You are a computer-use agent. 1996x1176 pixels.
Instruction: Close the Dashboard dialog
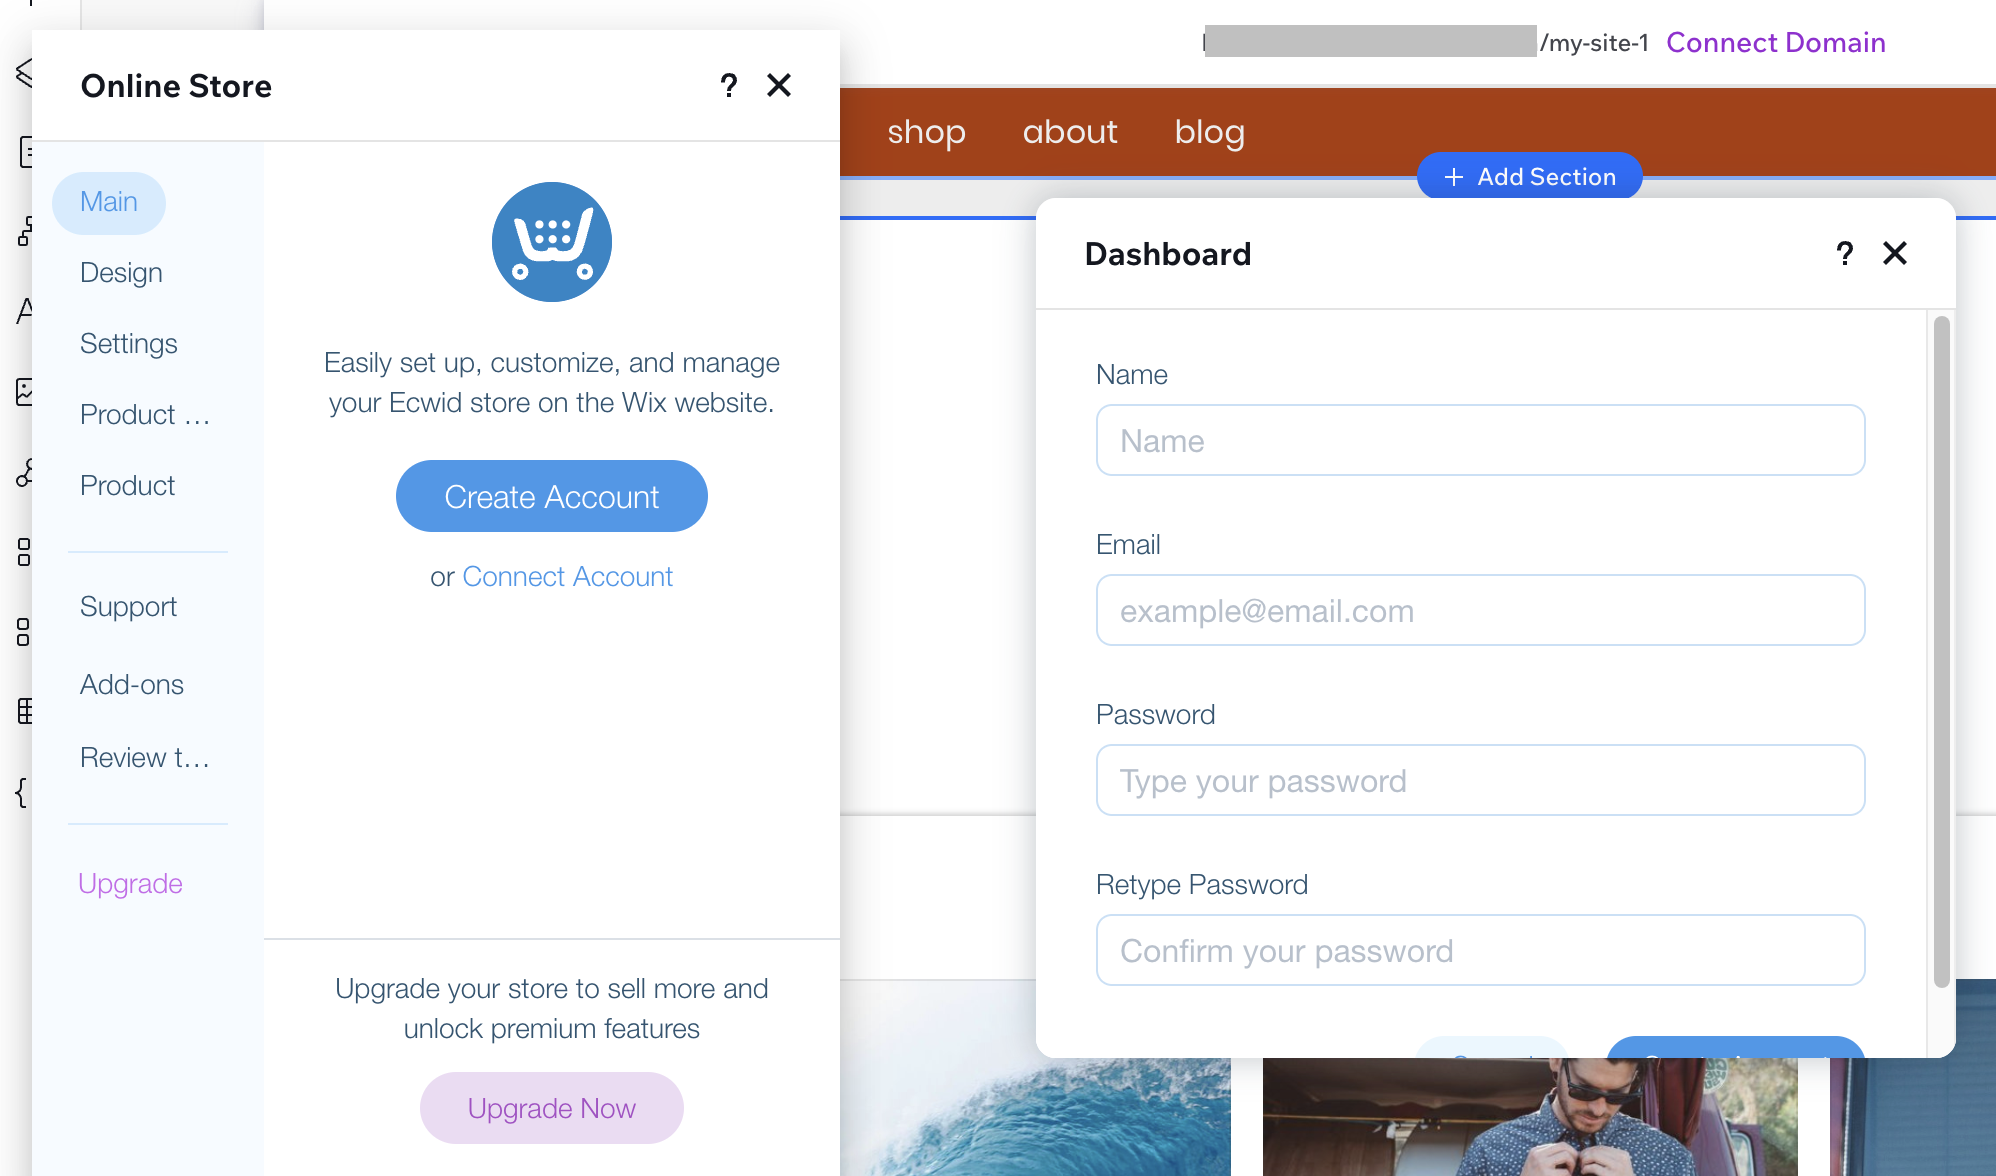1895,254
